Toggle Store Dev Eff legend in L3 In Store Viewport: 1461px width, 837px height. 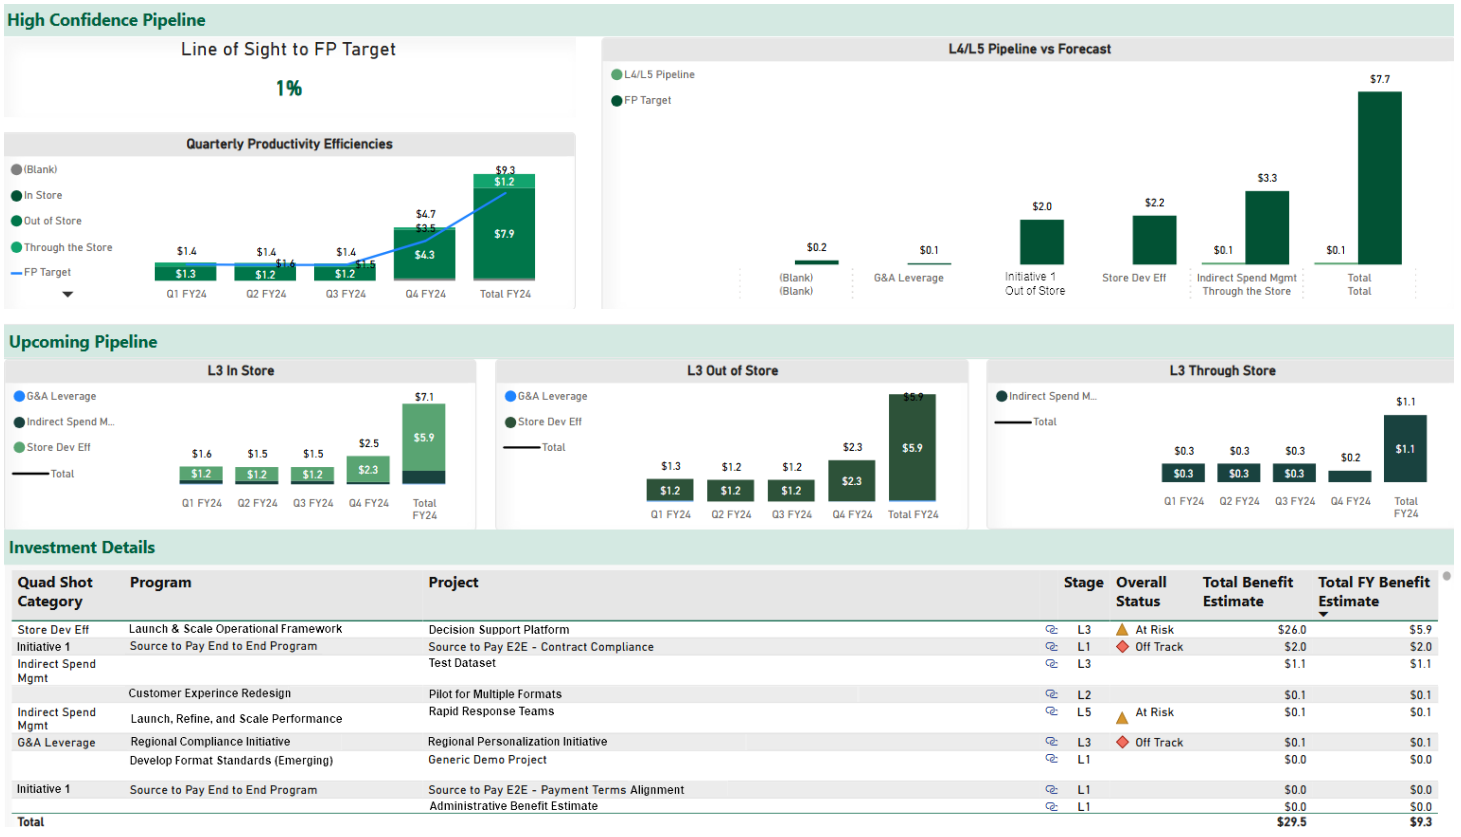58,448
